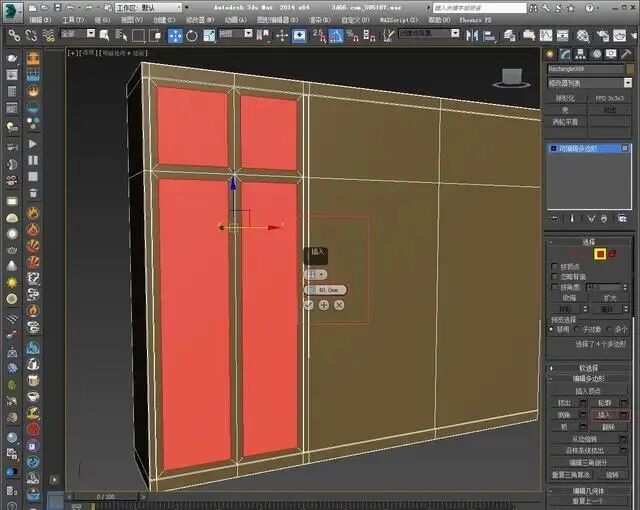
Task: Select the Polygon sub-object level icon
Action: (x=600, y=254)
